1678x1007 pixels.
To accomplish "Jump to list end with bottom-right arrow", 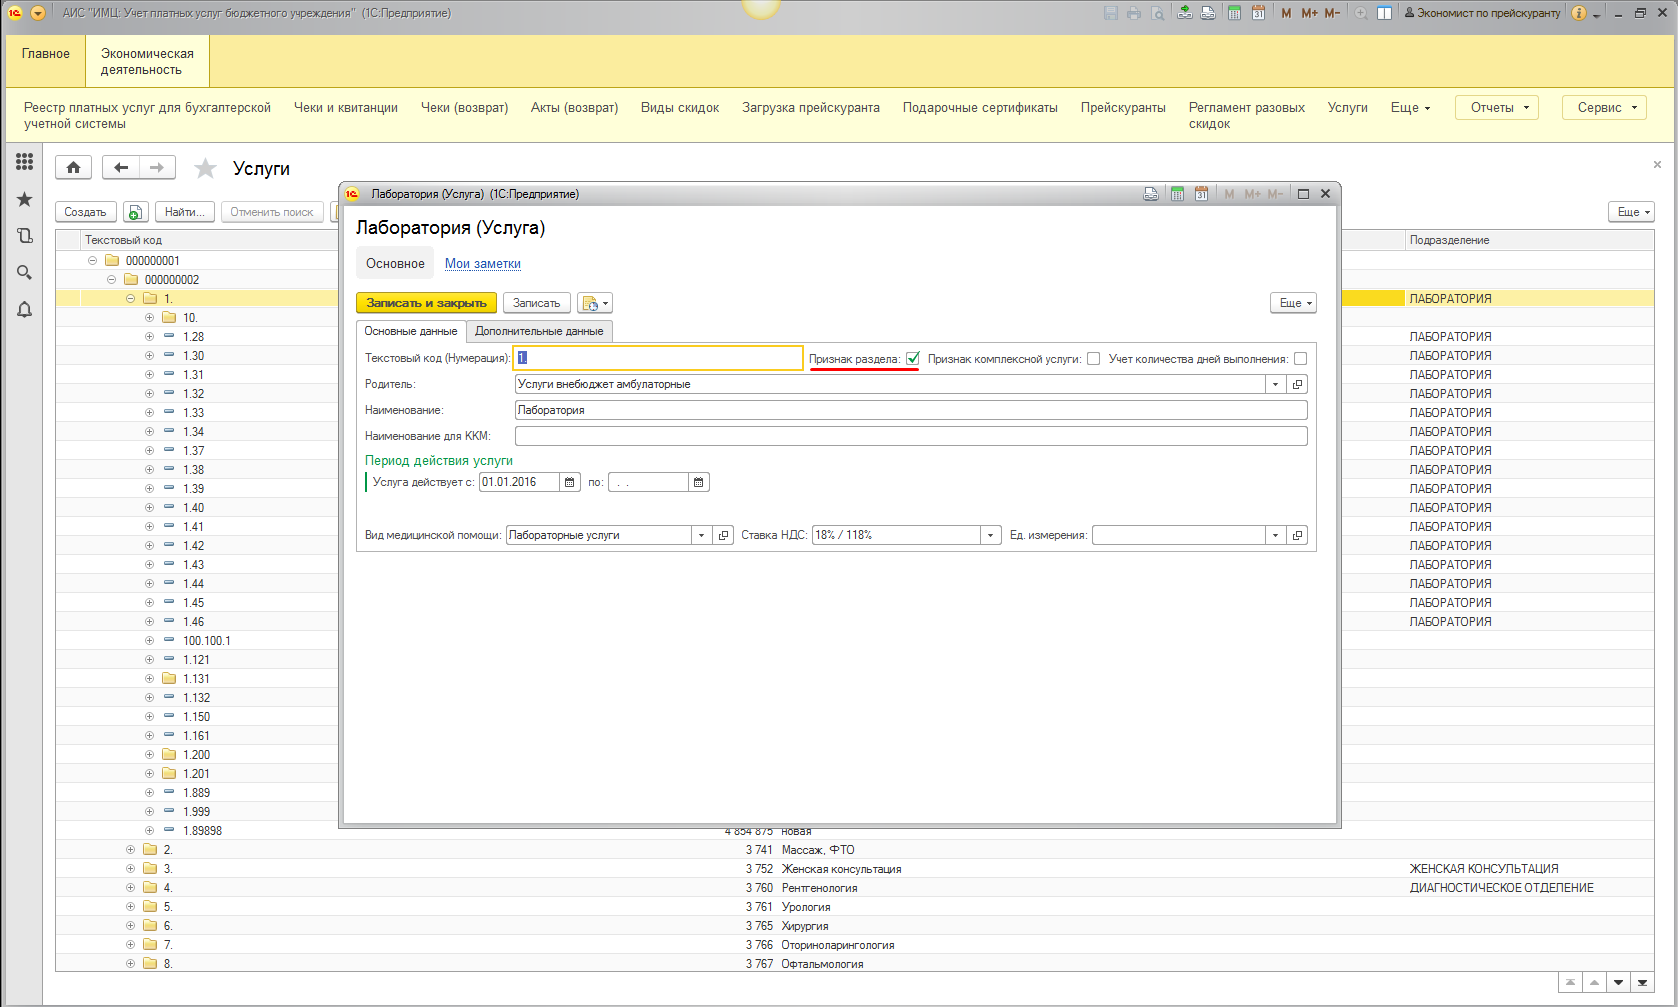I will (x=1642, y=983).
